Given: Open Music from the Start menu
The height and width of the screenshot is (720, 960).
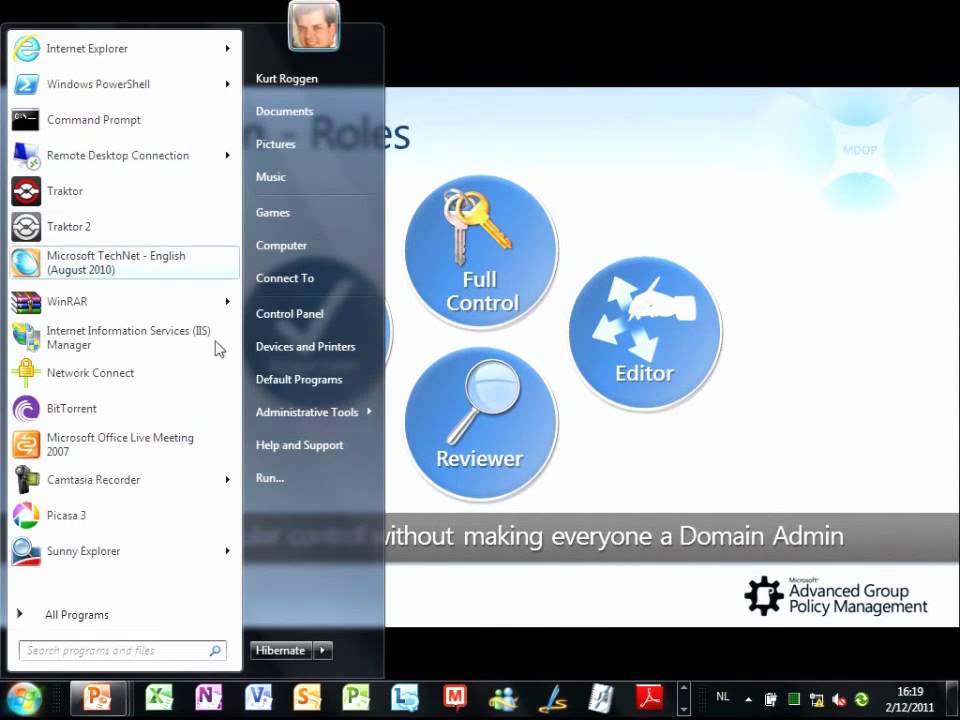Looking at the screenshot, I should [x=271, y=177].
